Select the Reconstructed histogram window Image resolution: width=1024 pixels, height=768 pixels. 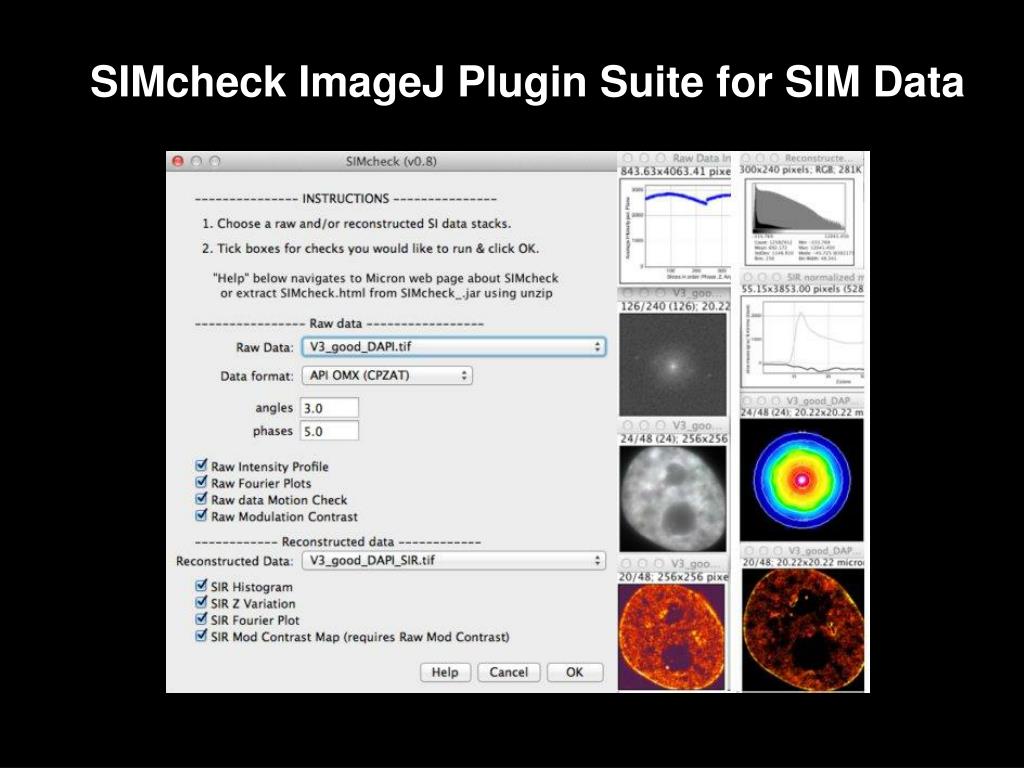pyautogui.click(x=802, y=220)
